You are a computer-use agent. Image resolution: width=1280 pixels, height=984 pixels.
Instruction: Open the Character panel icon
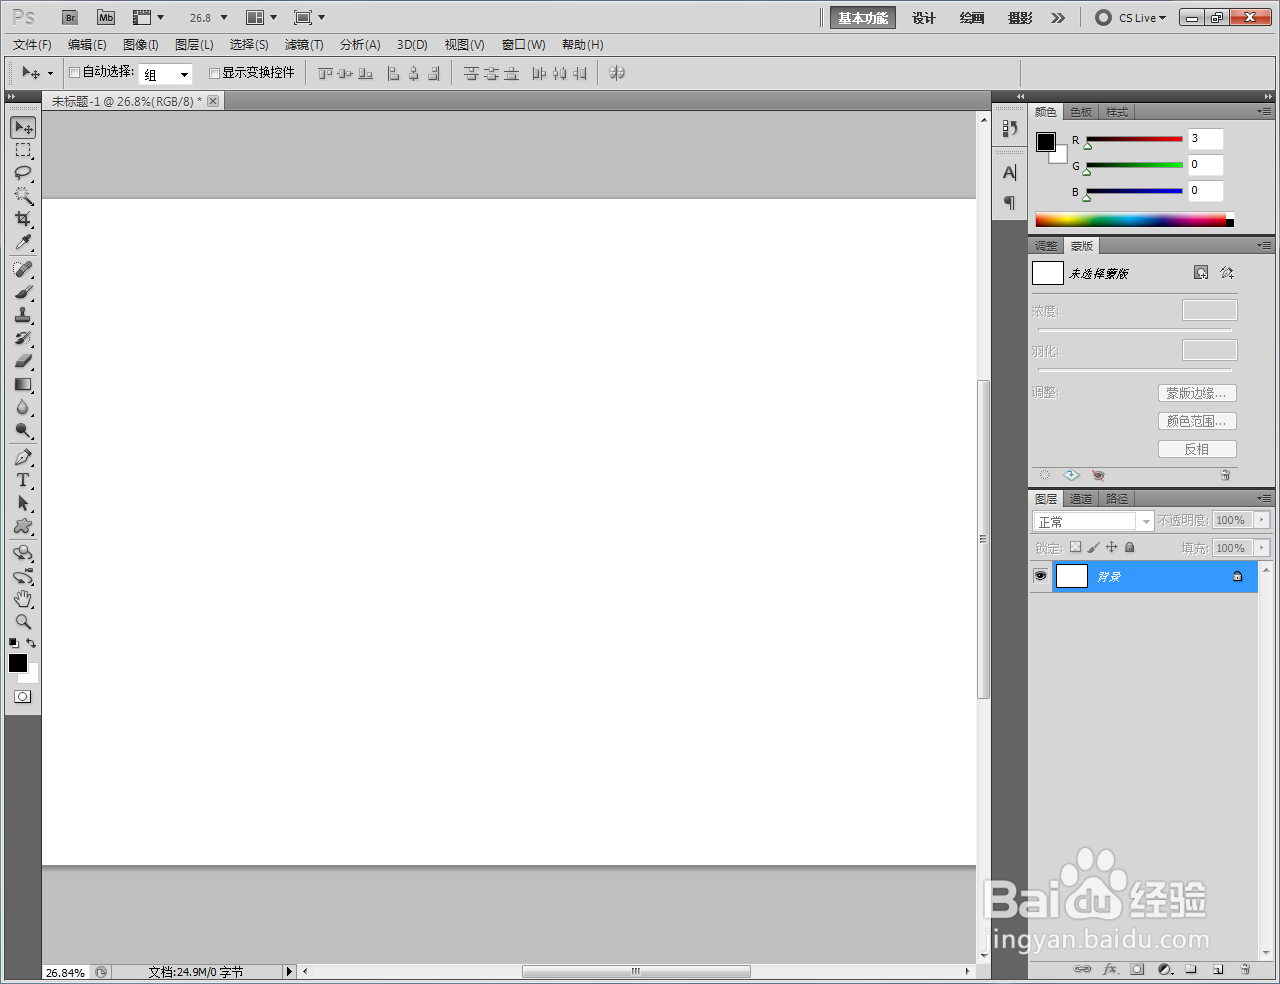(x=1010, y=172)
